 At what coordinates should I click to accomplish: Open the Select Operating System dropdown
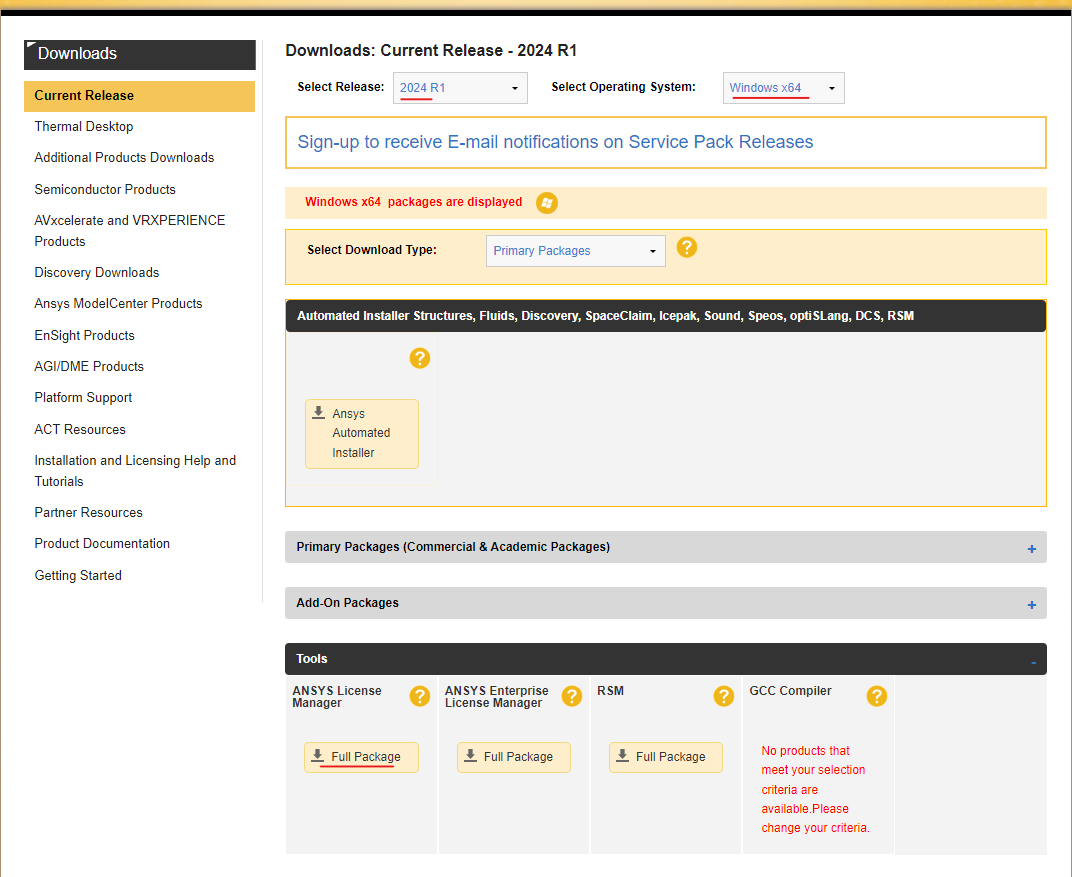coord(784,88)
